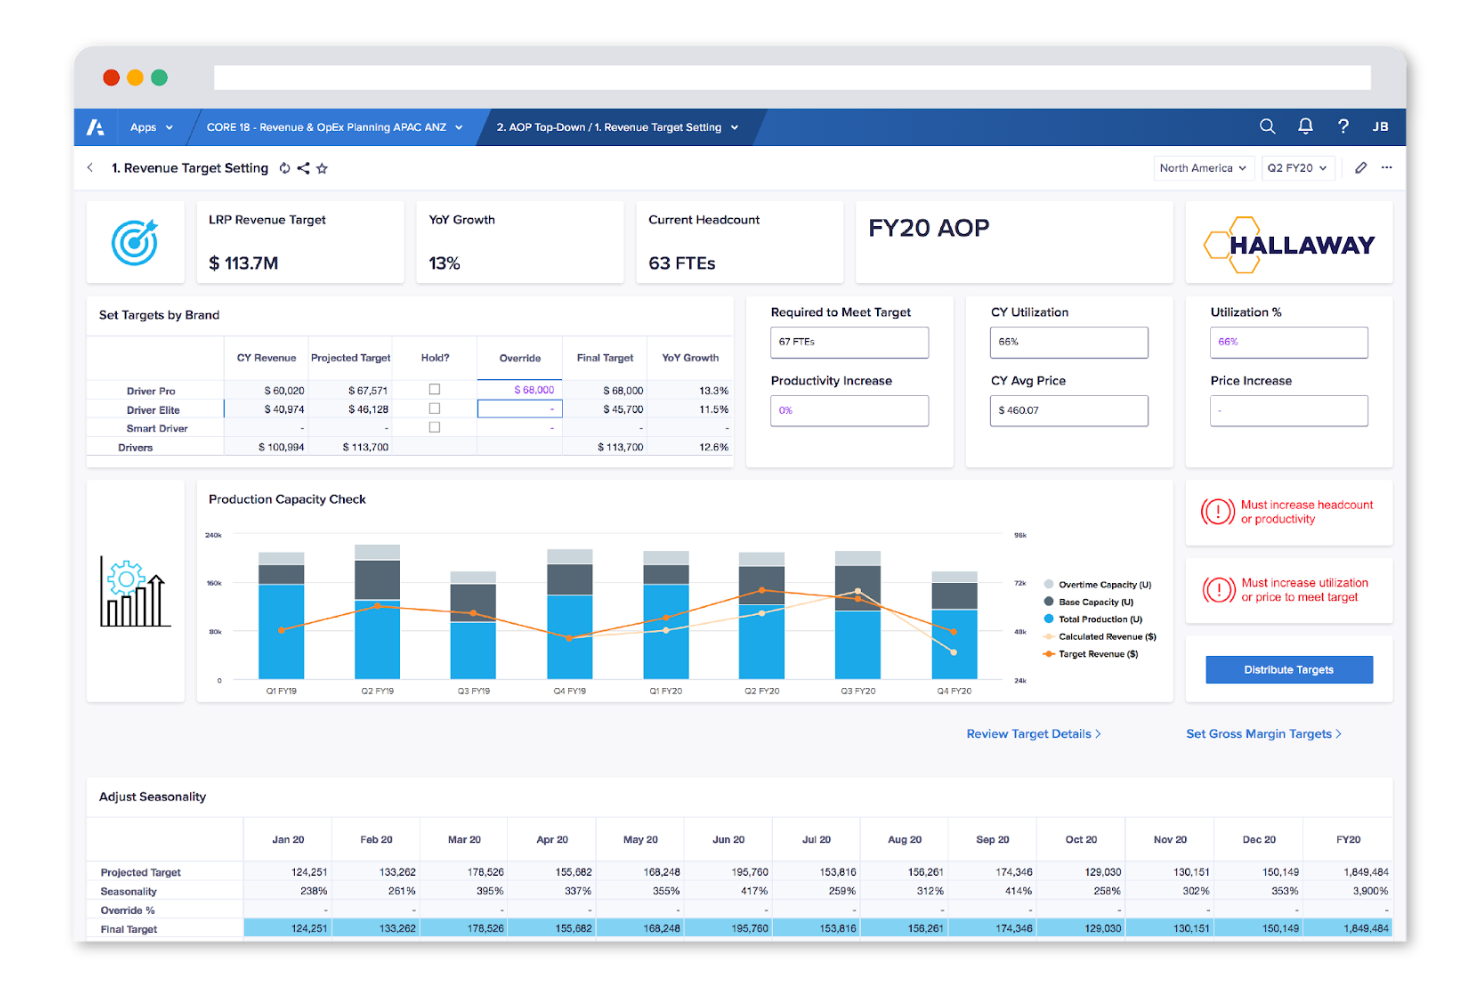Open the help menu
The image size is (1480, 987).
[x=1343, y=127]
